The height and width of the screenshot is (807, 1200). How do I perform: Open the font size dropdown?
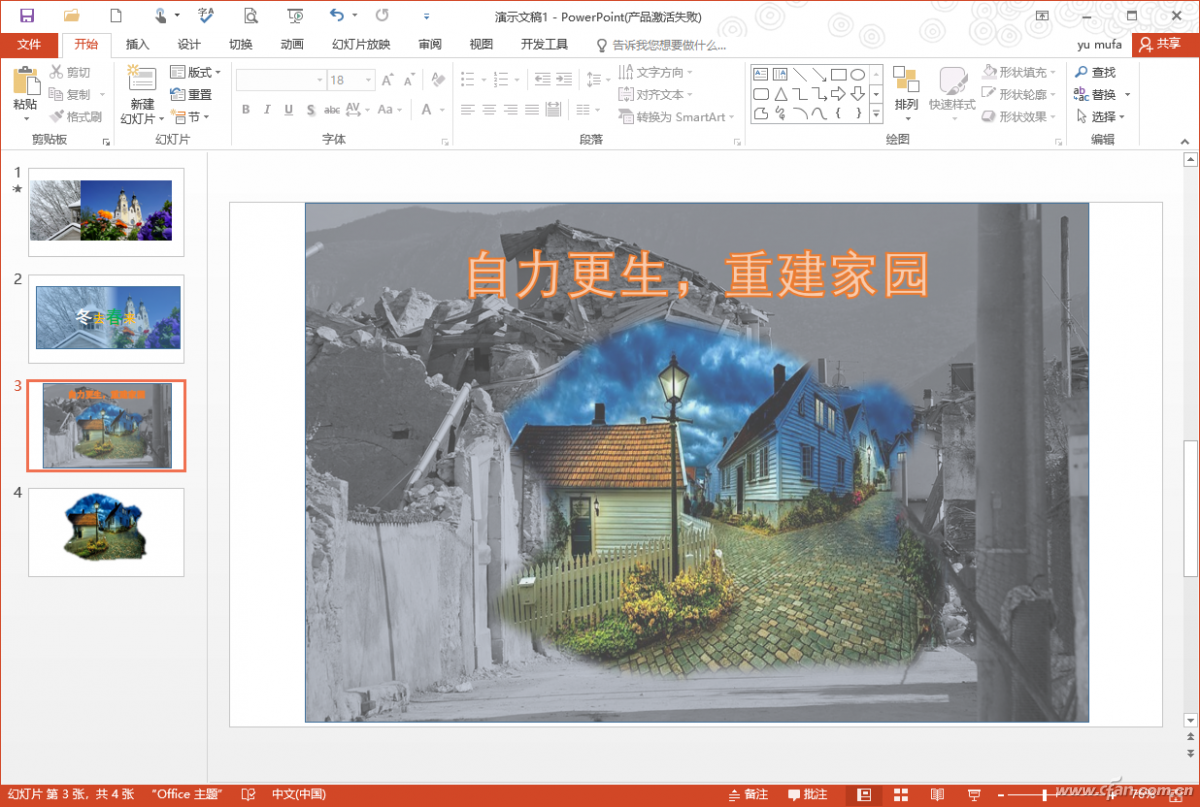point(369,80)
